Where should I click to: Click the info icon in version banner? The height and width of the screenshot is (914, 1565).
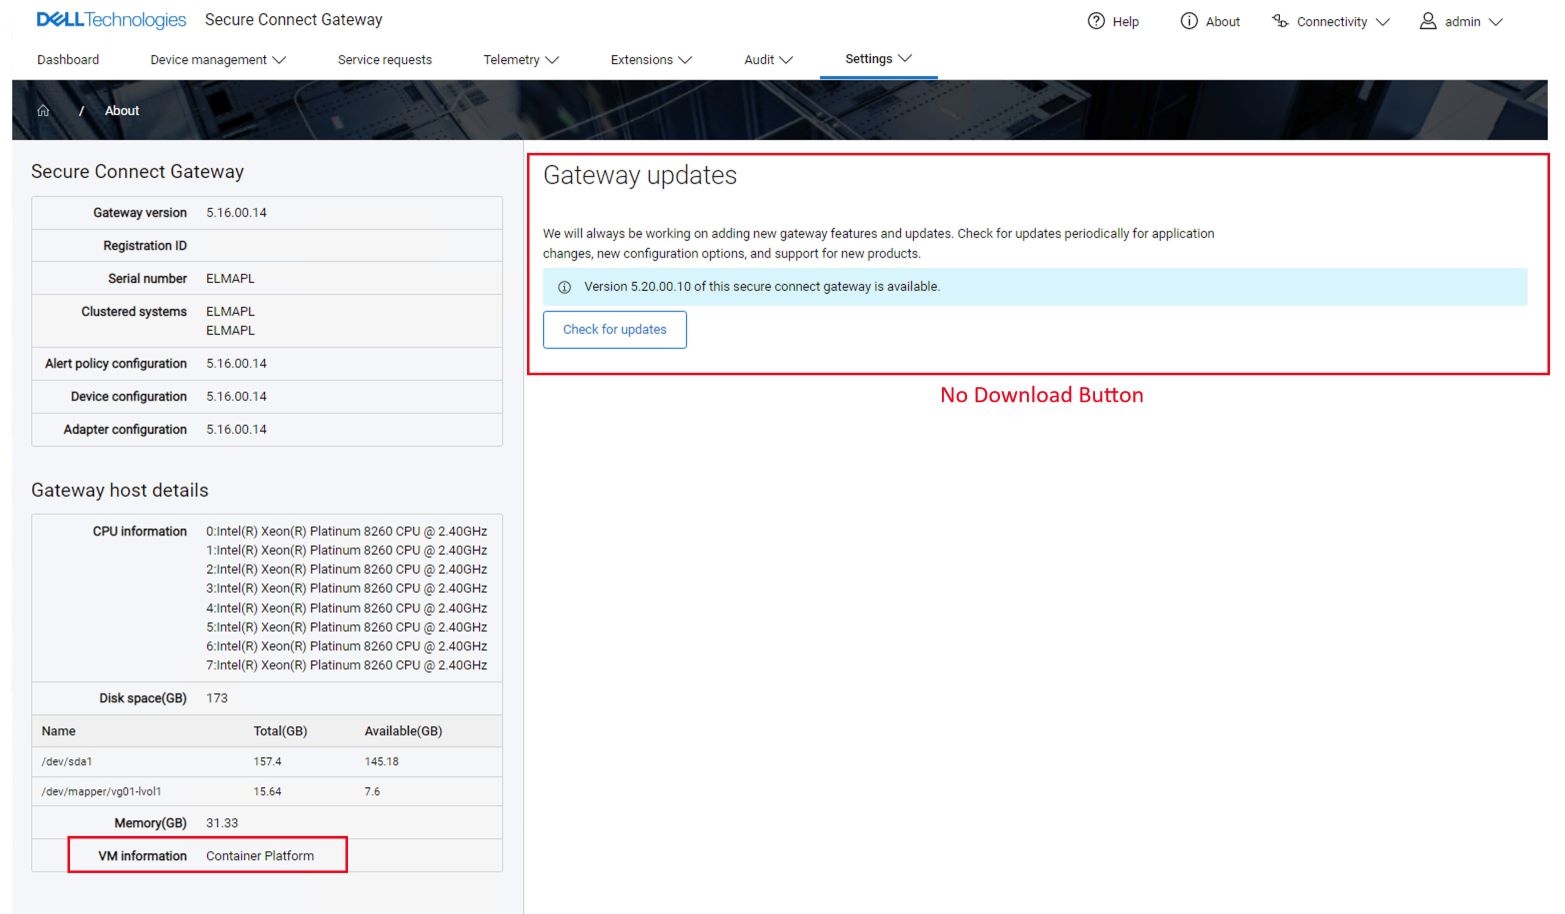(565, 286)
